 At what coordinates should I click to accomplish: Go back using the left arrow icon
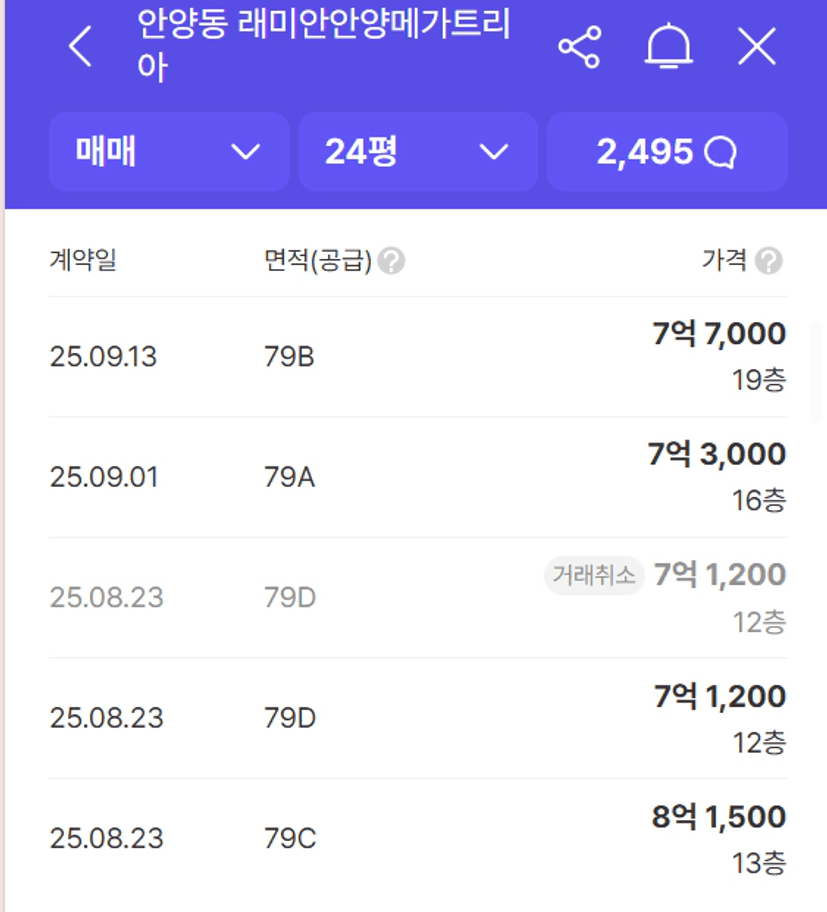pyautogui.click(x=80, y=47)
